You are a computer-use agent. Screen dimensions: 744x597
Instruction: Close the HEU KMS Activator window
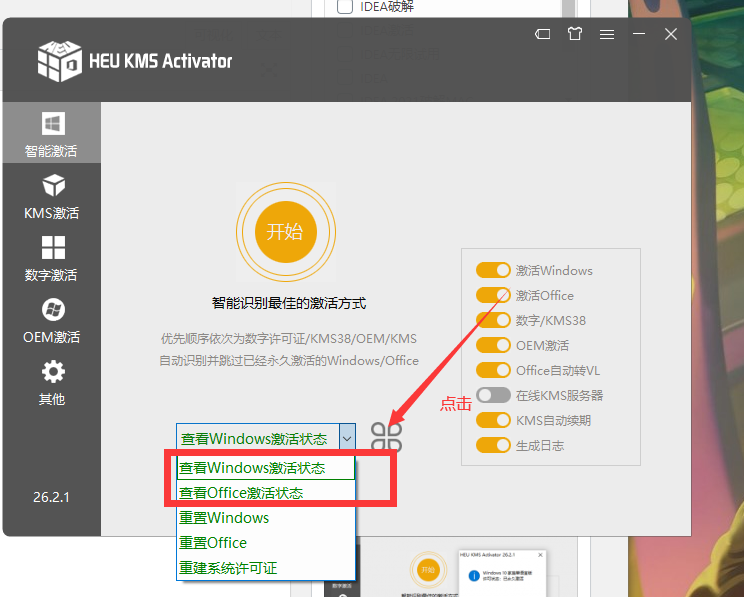(671, 34)
